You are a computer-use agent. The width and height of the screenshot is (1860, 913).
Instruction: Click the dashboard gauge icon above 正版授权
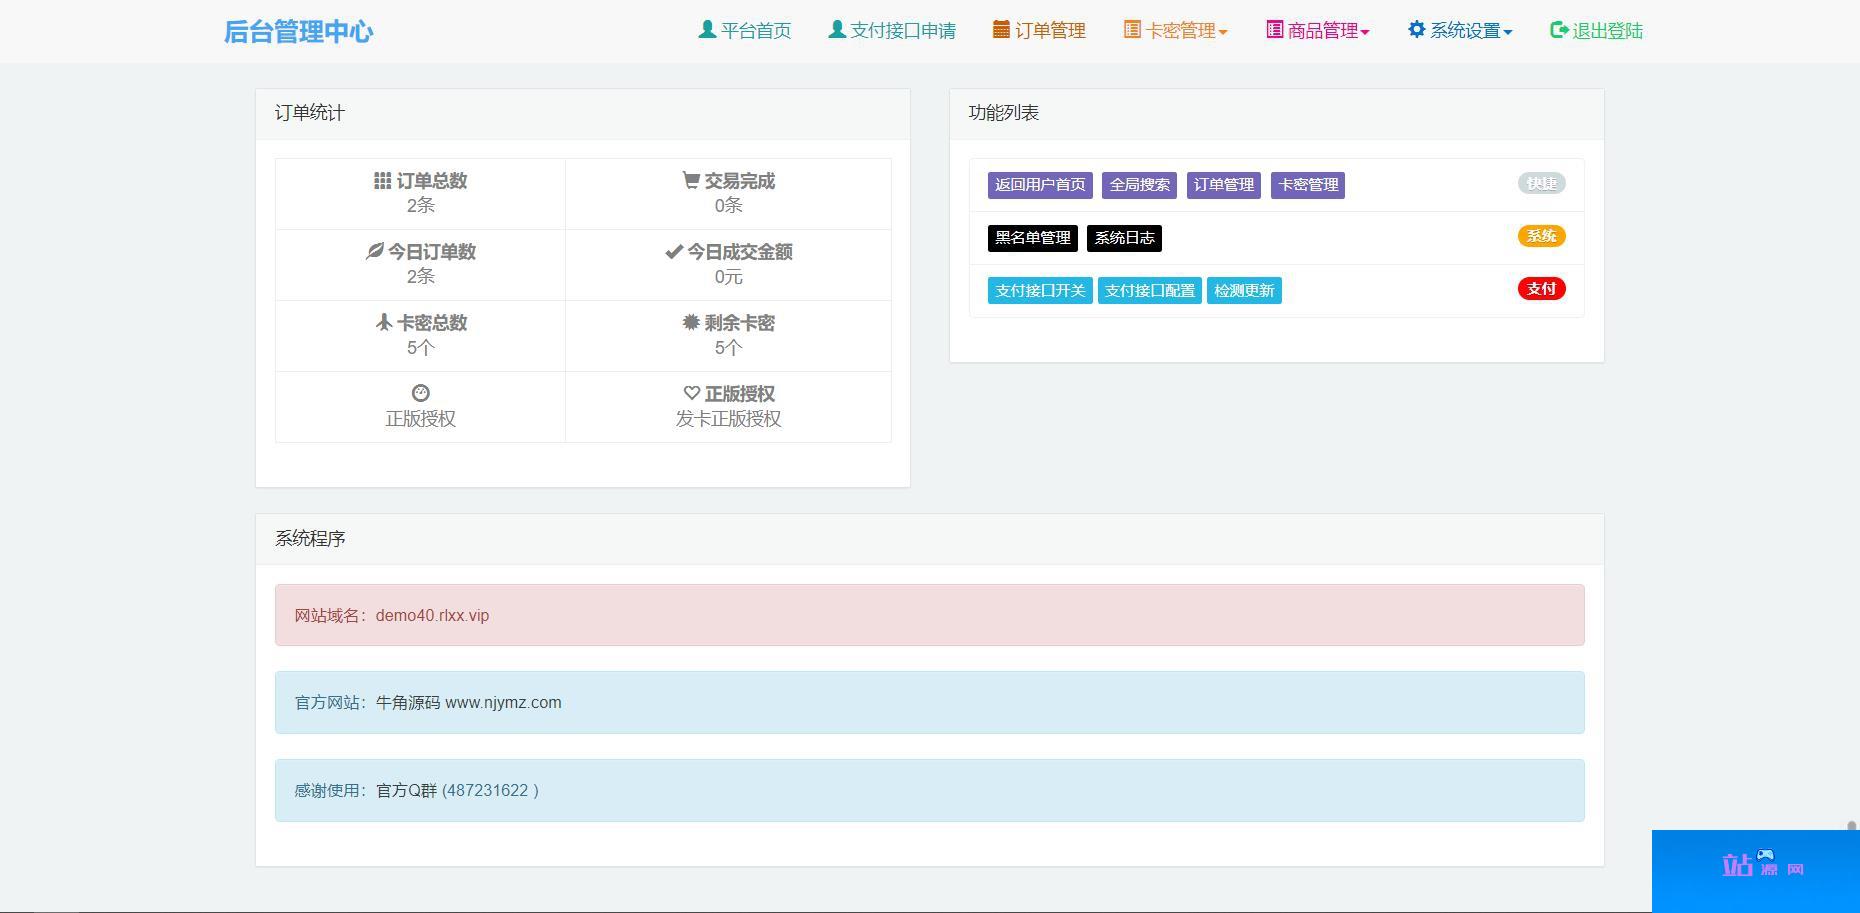tap(421, 393)
